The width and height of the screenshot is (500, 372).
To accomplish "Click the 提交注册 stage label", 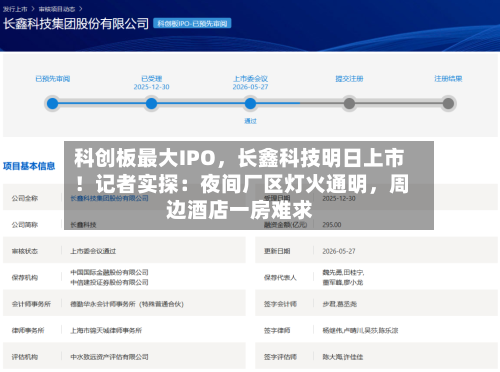I will pyautogui.click(x=349, y=79).
